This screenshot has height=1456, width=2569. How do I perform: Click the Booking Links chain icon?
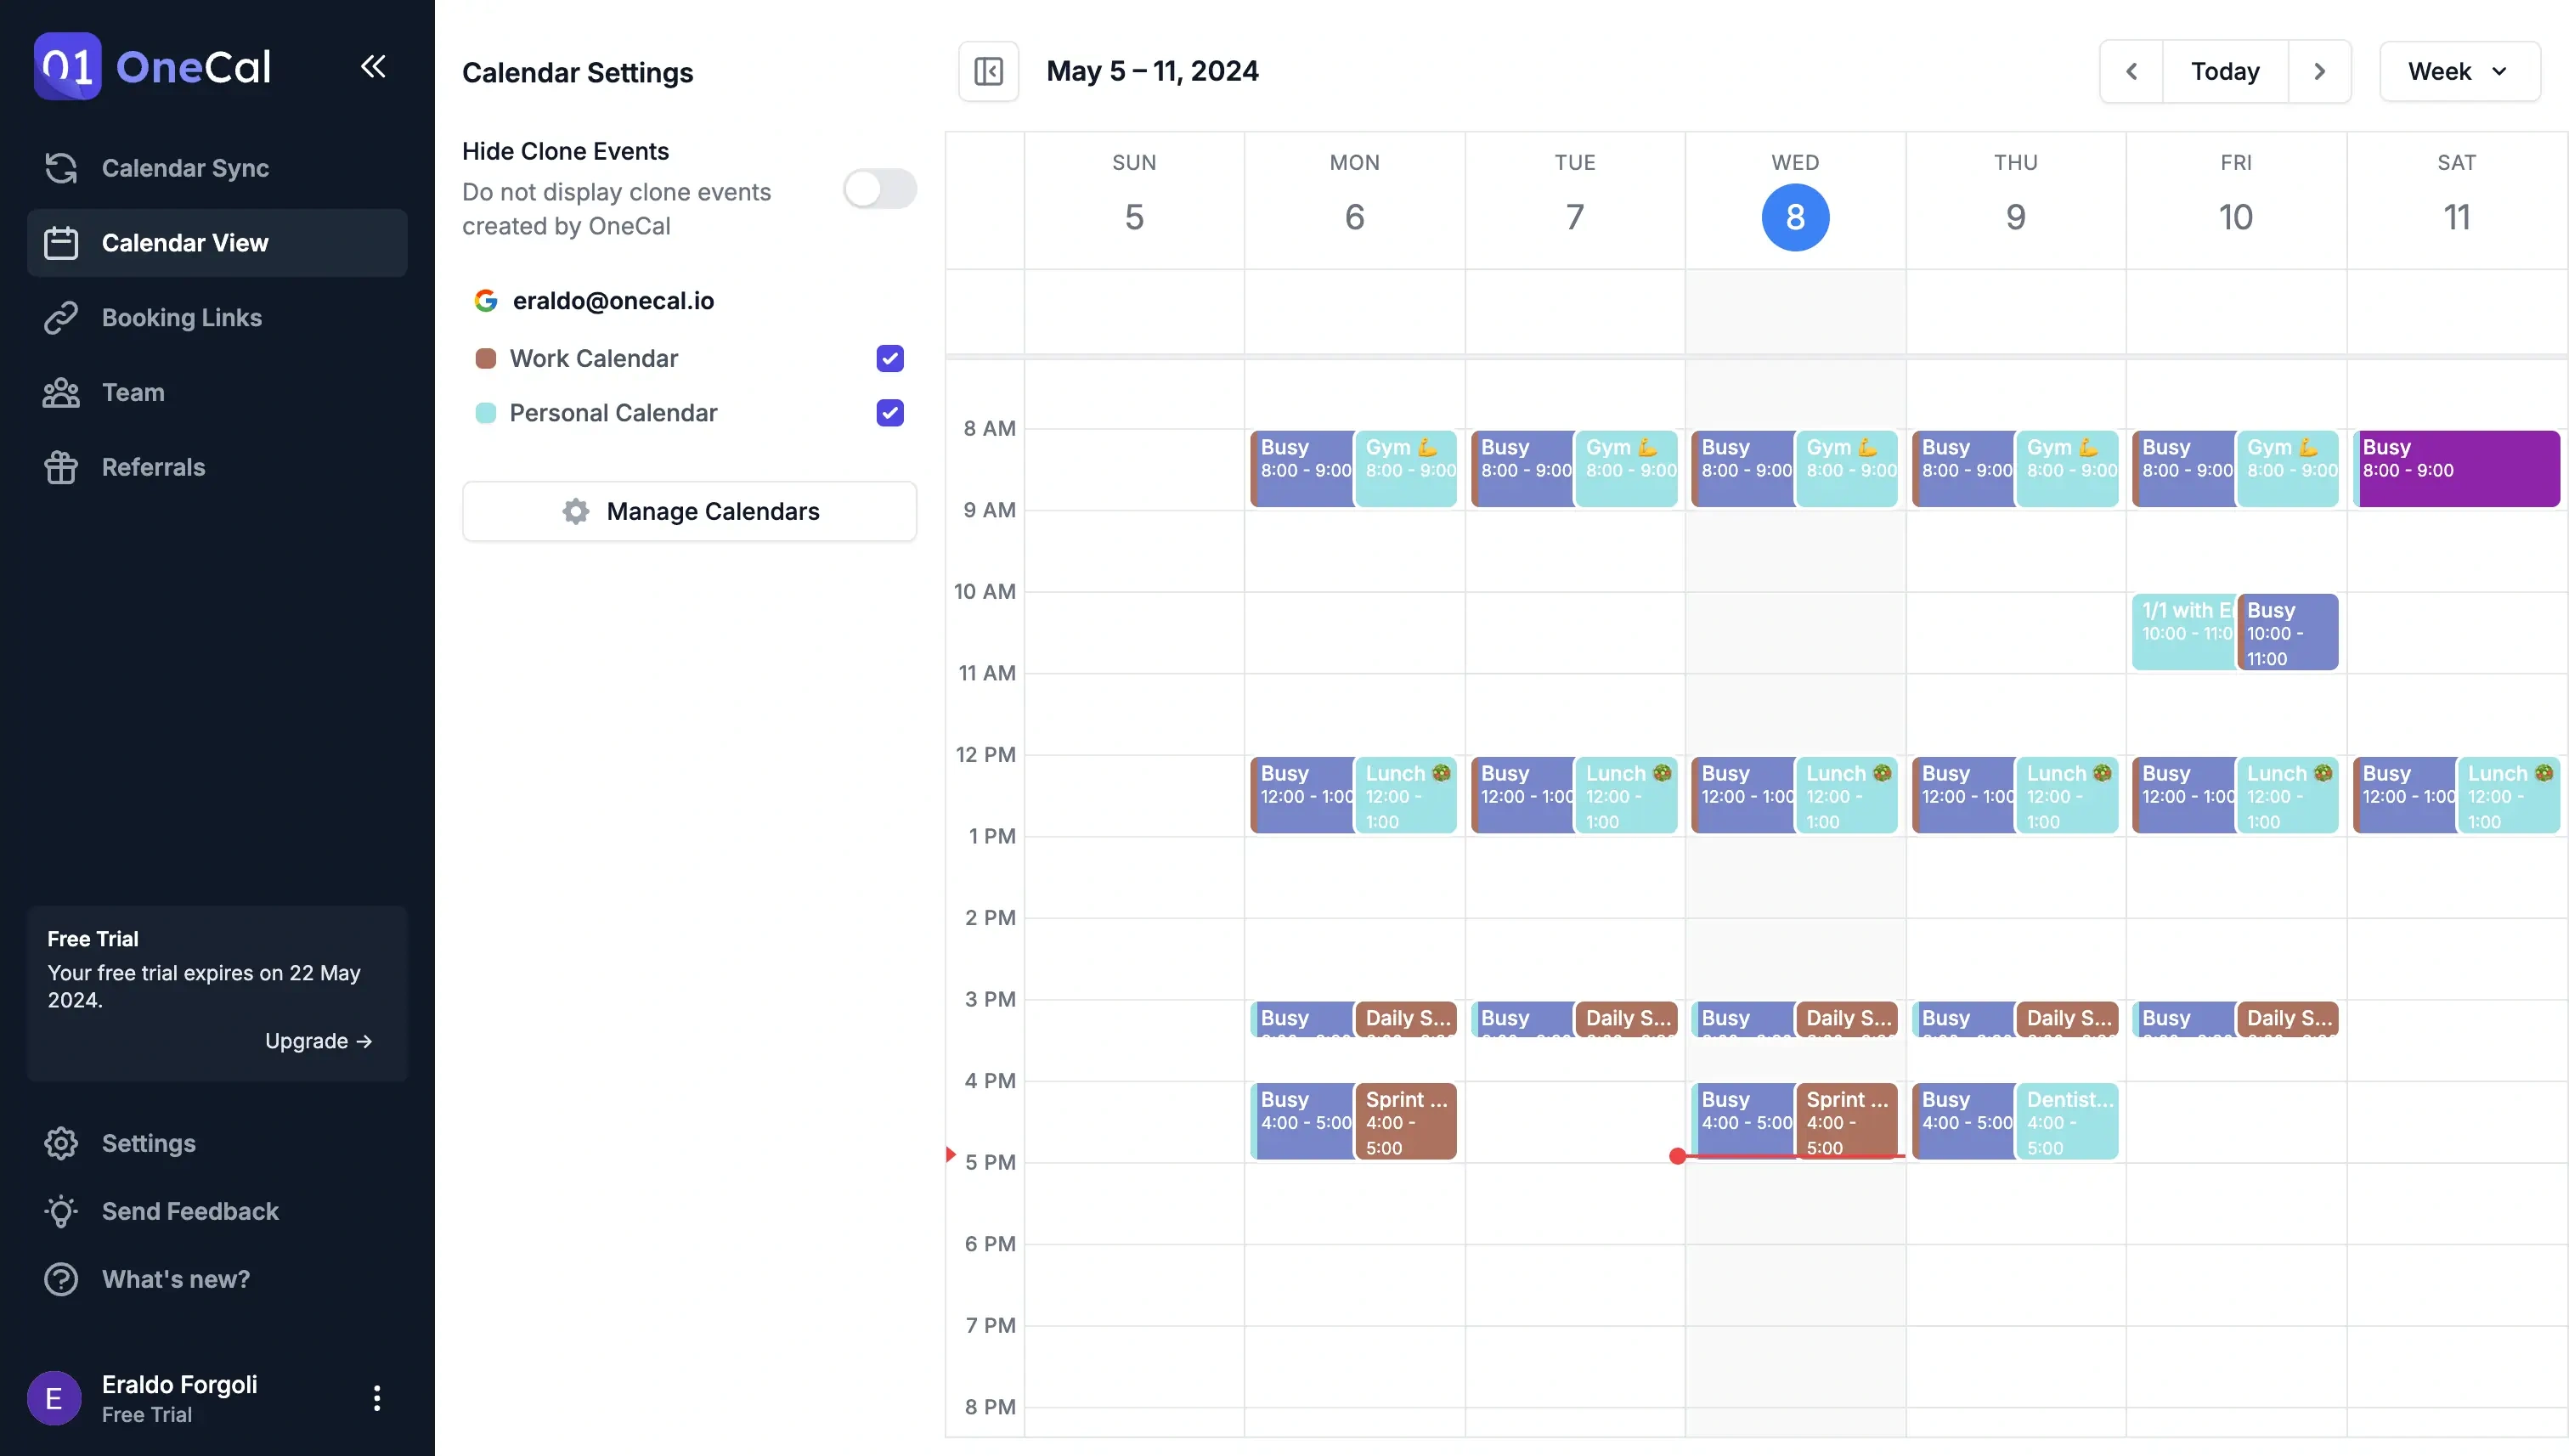point(61,318)
